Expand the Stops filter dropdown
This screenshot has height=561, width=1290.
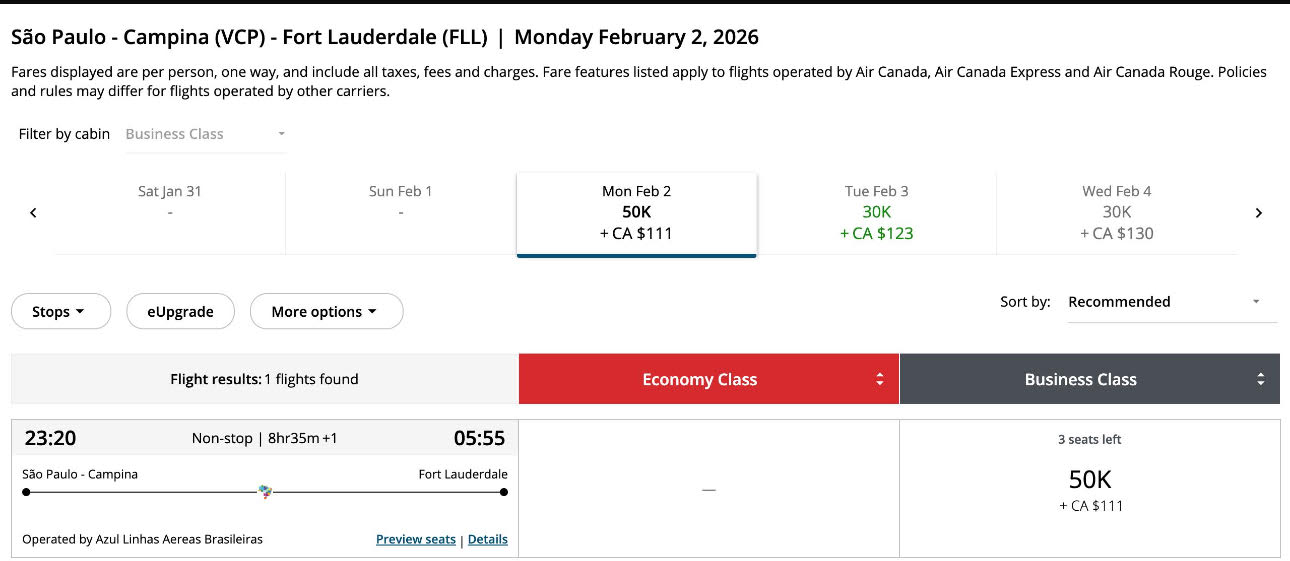(60, 311)
